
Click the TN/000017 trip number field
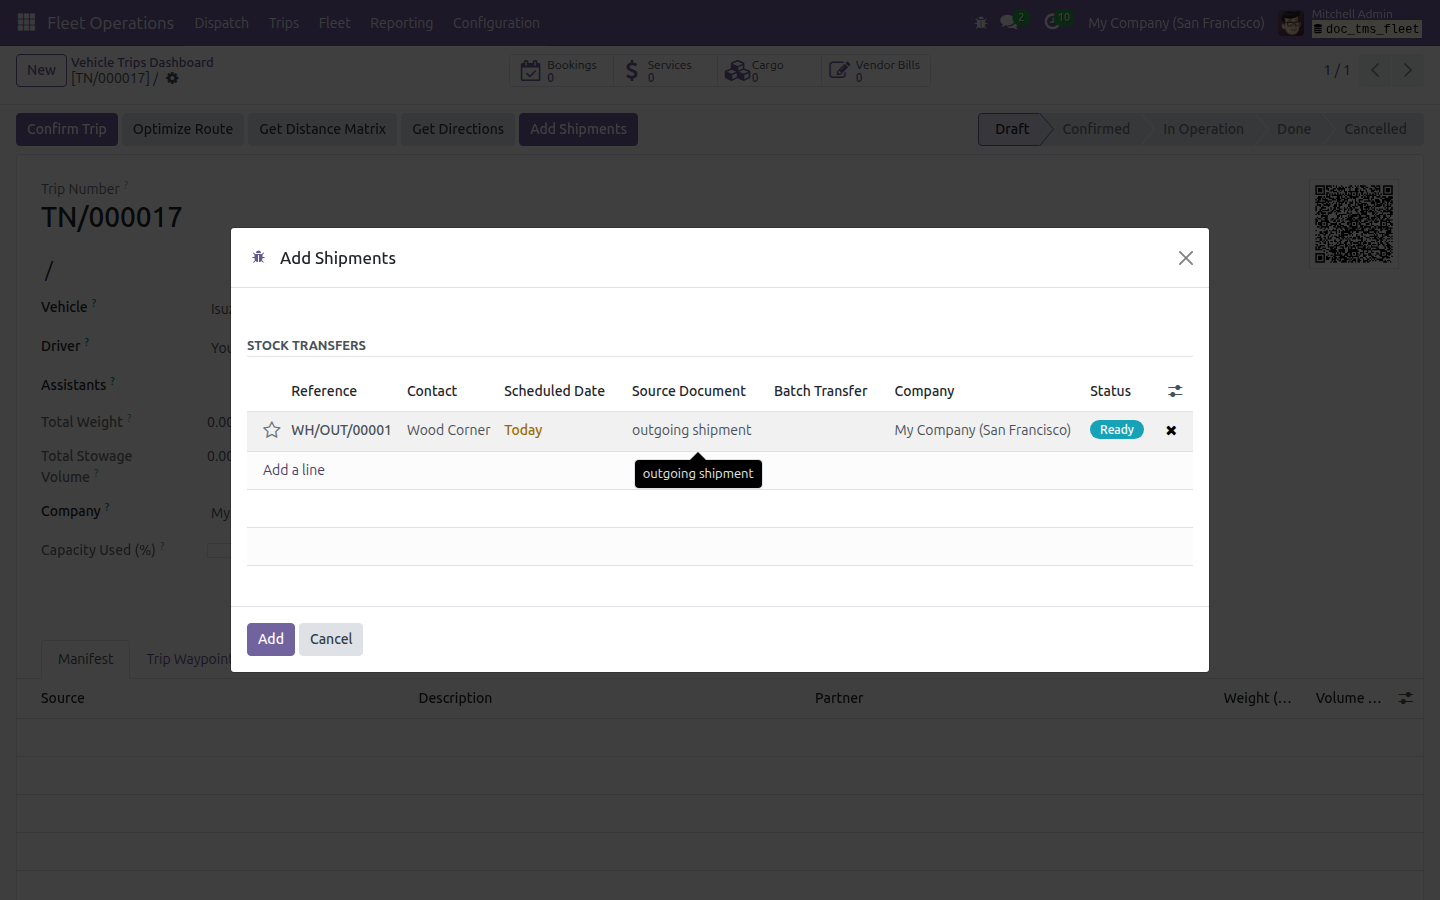111,217
